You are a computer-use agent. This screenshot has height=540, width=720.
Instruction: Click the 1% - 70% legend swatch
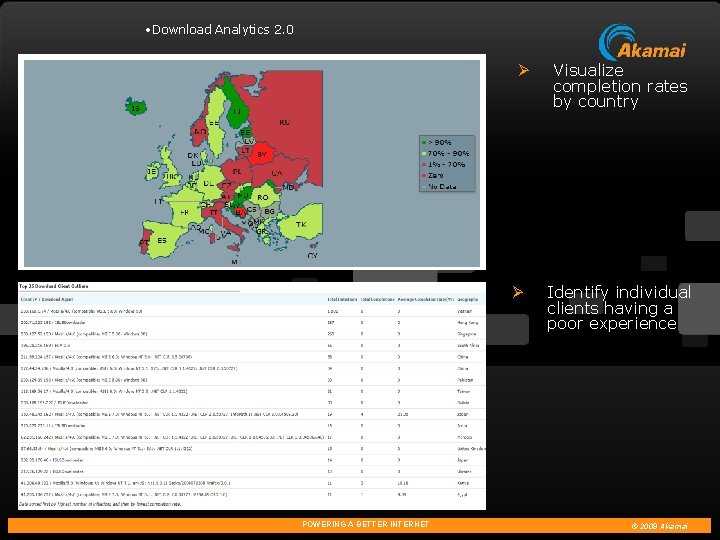pos(424,164)
